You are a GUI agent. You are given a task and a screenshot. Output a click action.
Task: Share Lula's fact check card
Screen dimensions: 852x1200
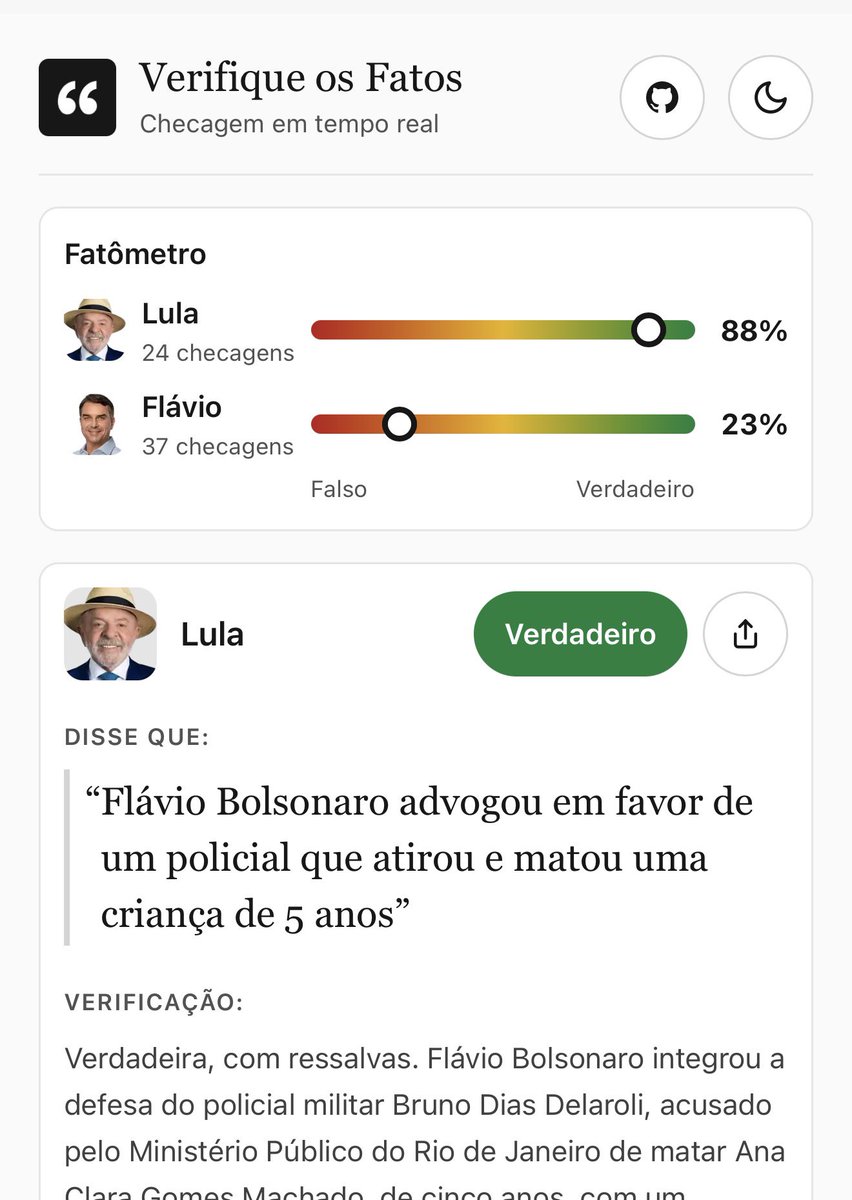click(746, 634)
